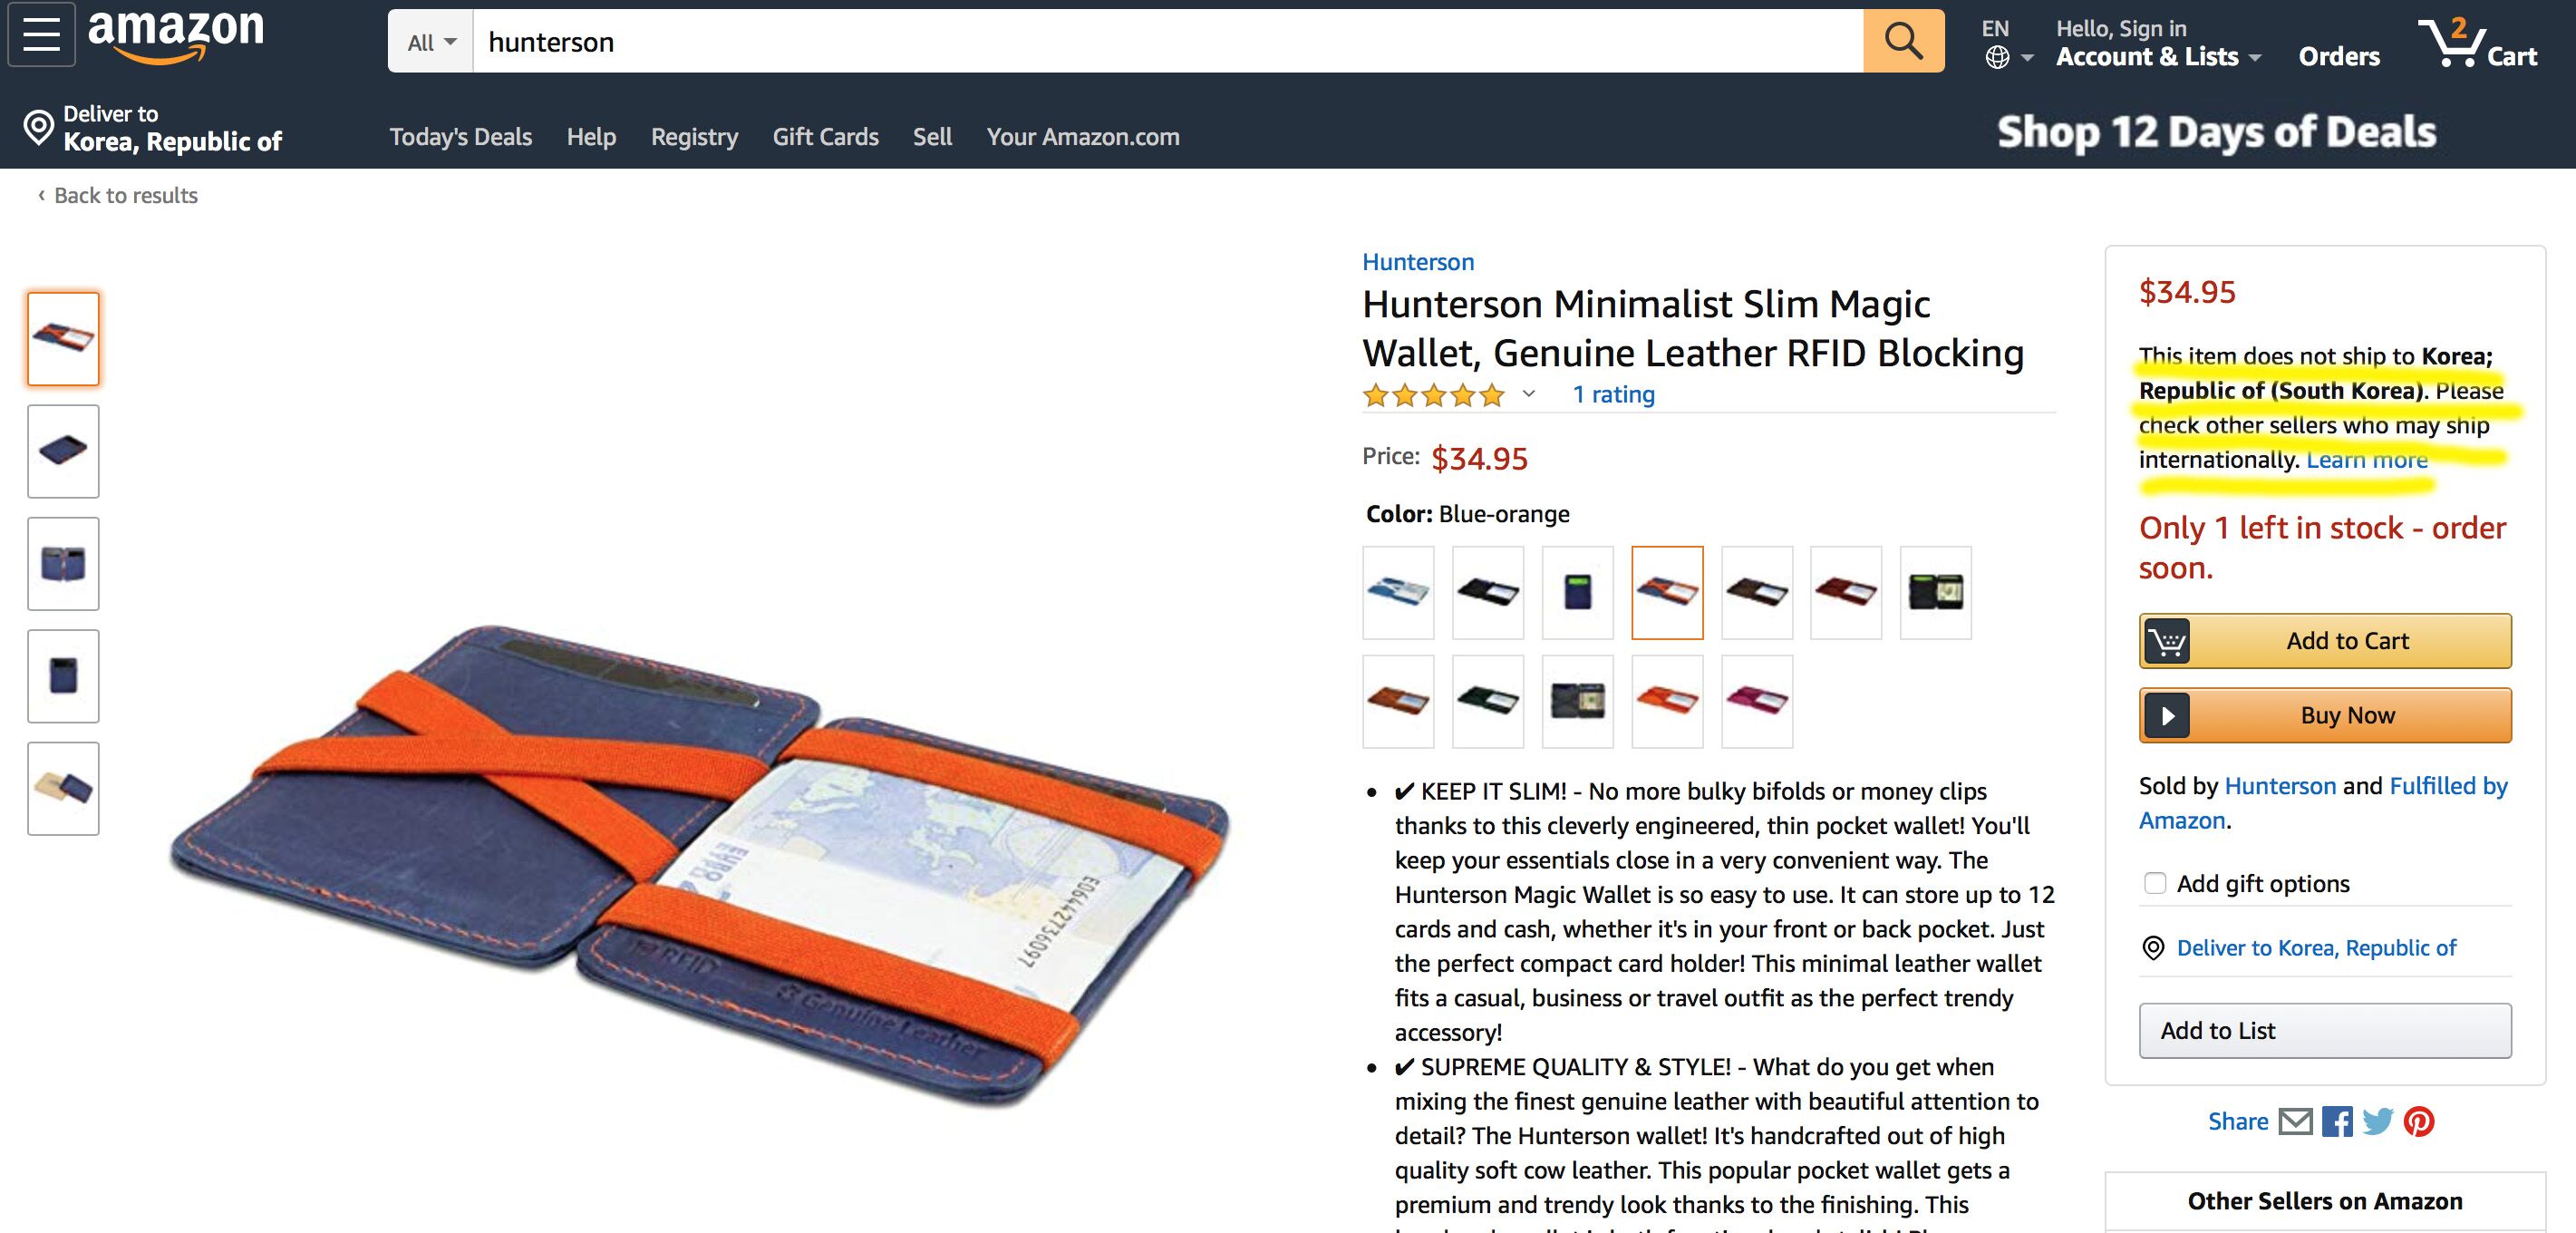The image size is (2576, 1233).
Task: Expand the Account & Lists dropdown
Action: click(2158, 56)
